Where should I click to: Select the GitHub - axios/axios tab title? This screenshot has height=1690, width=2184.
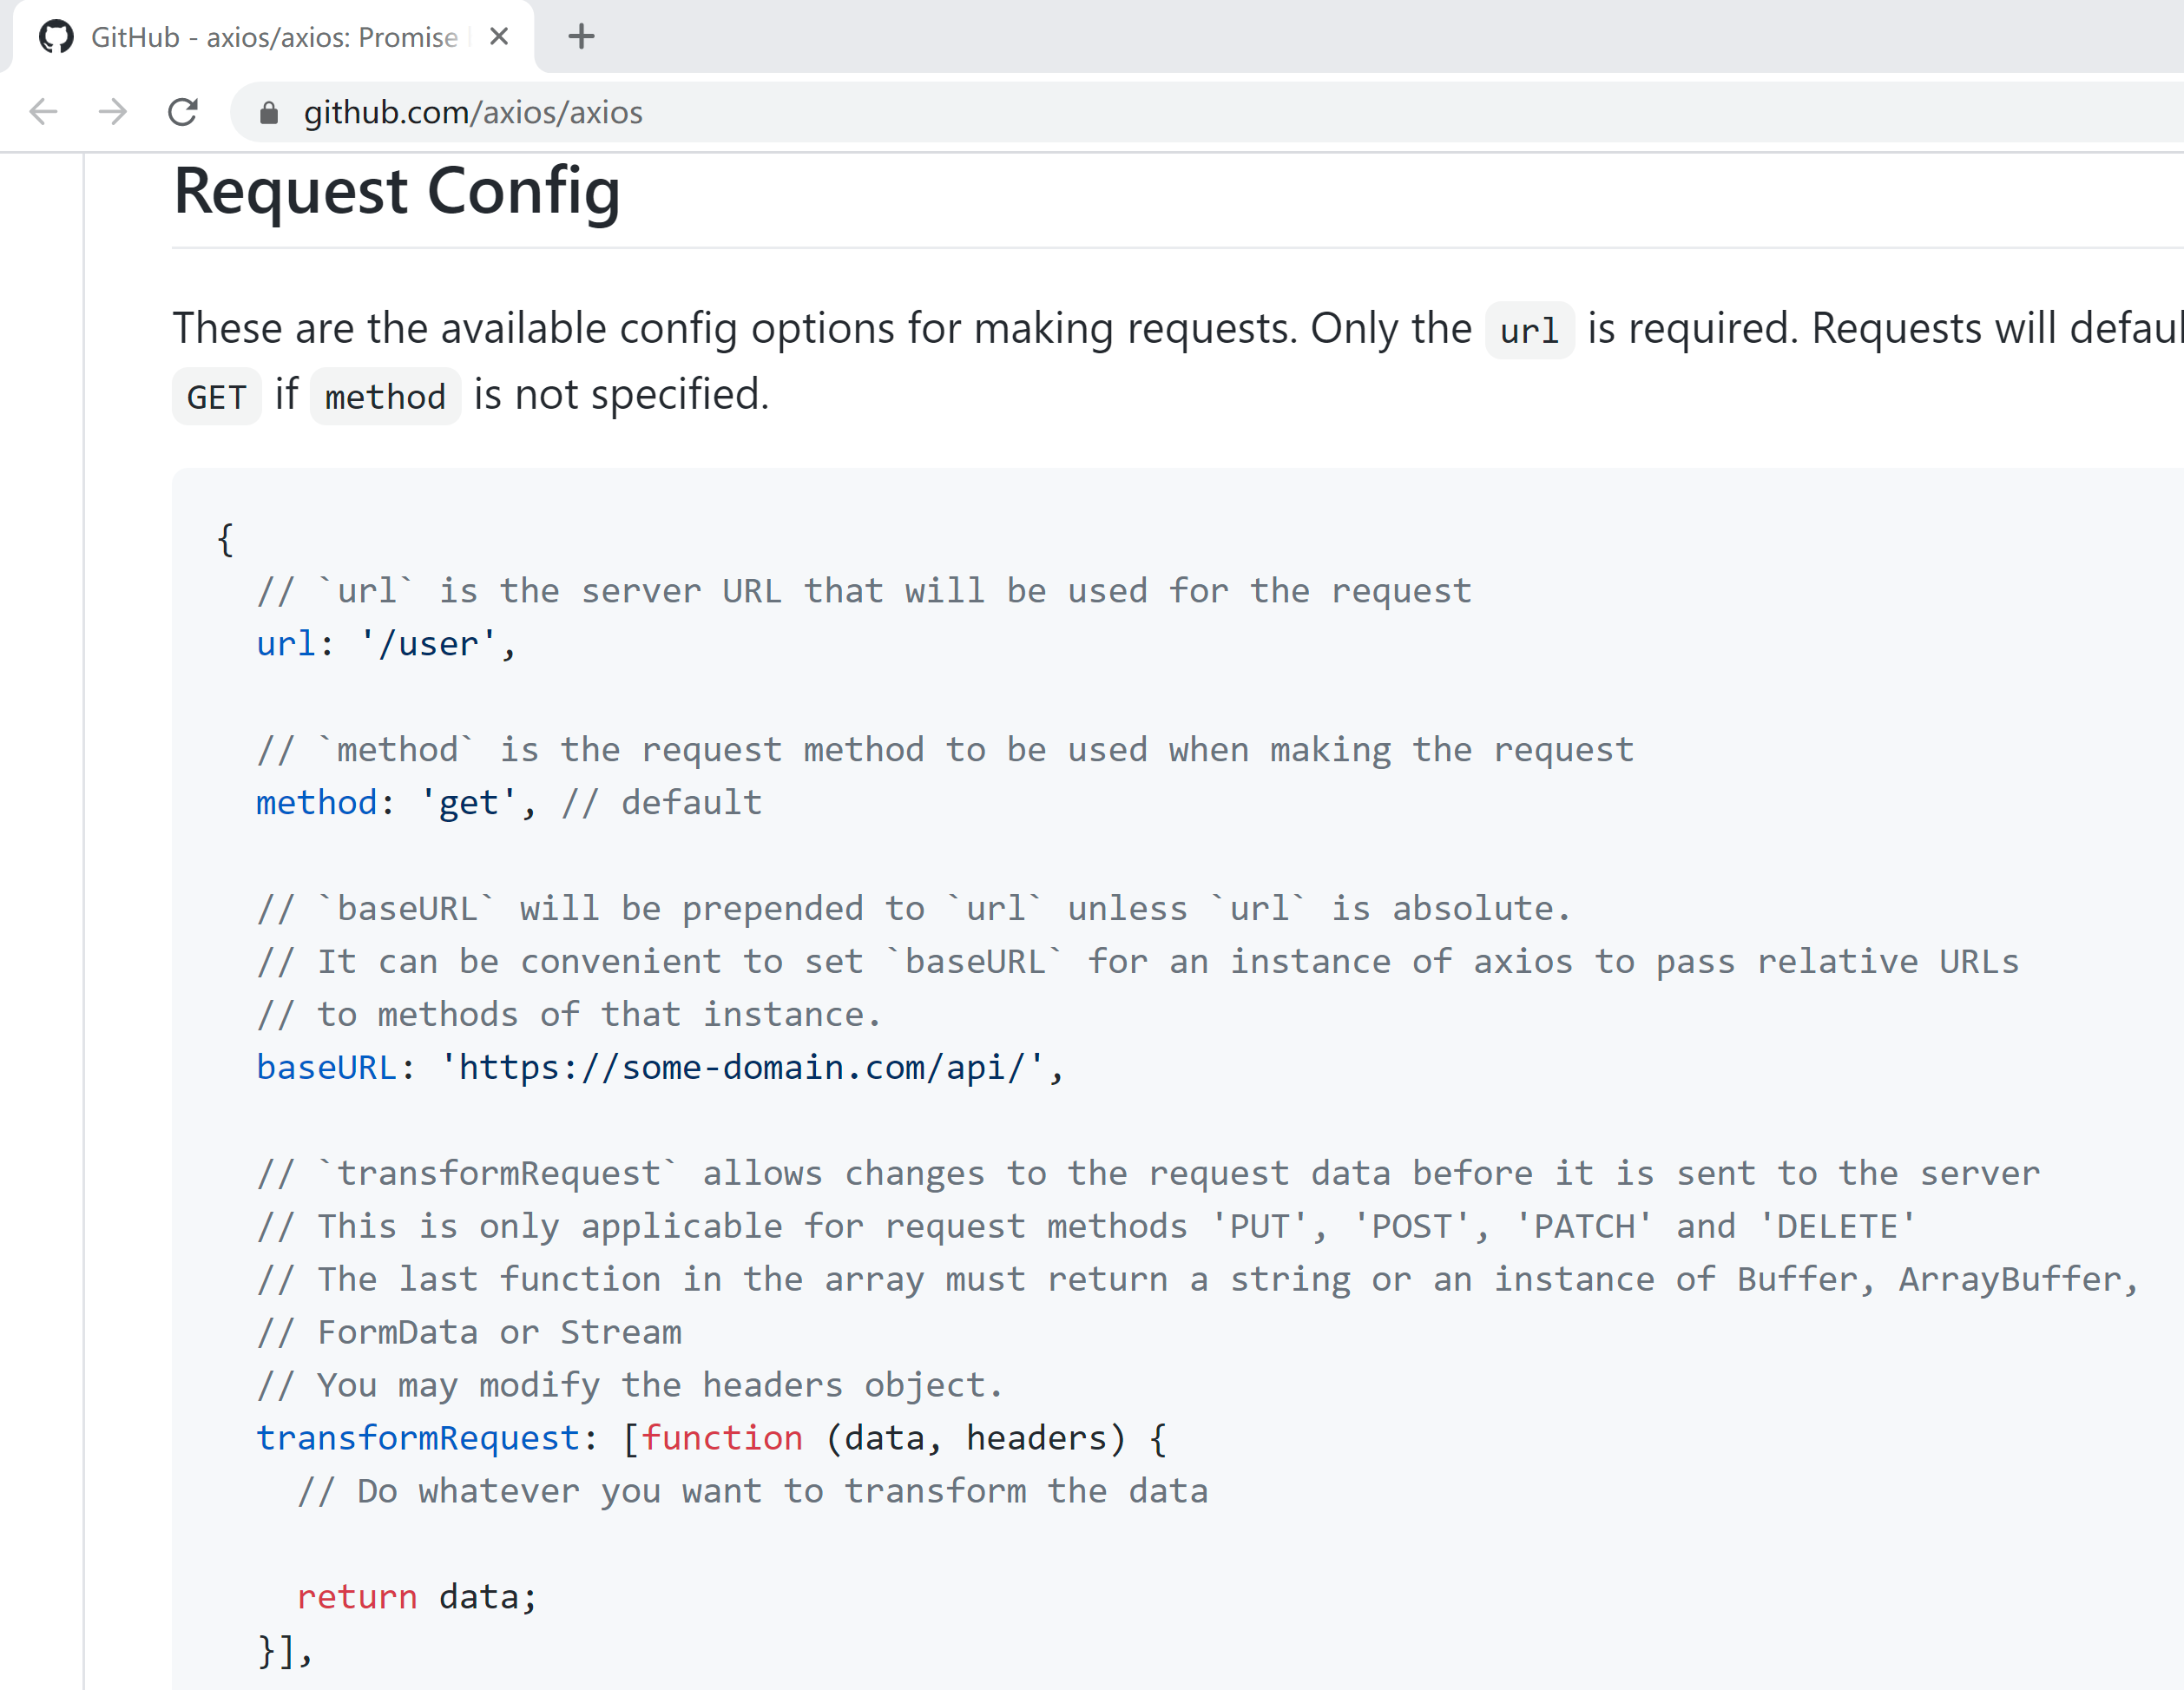[273, 37]
